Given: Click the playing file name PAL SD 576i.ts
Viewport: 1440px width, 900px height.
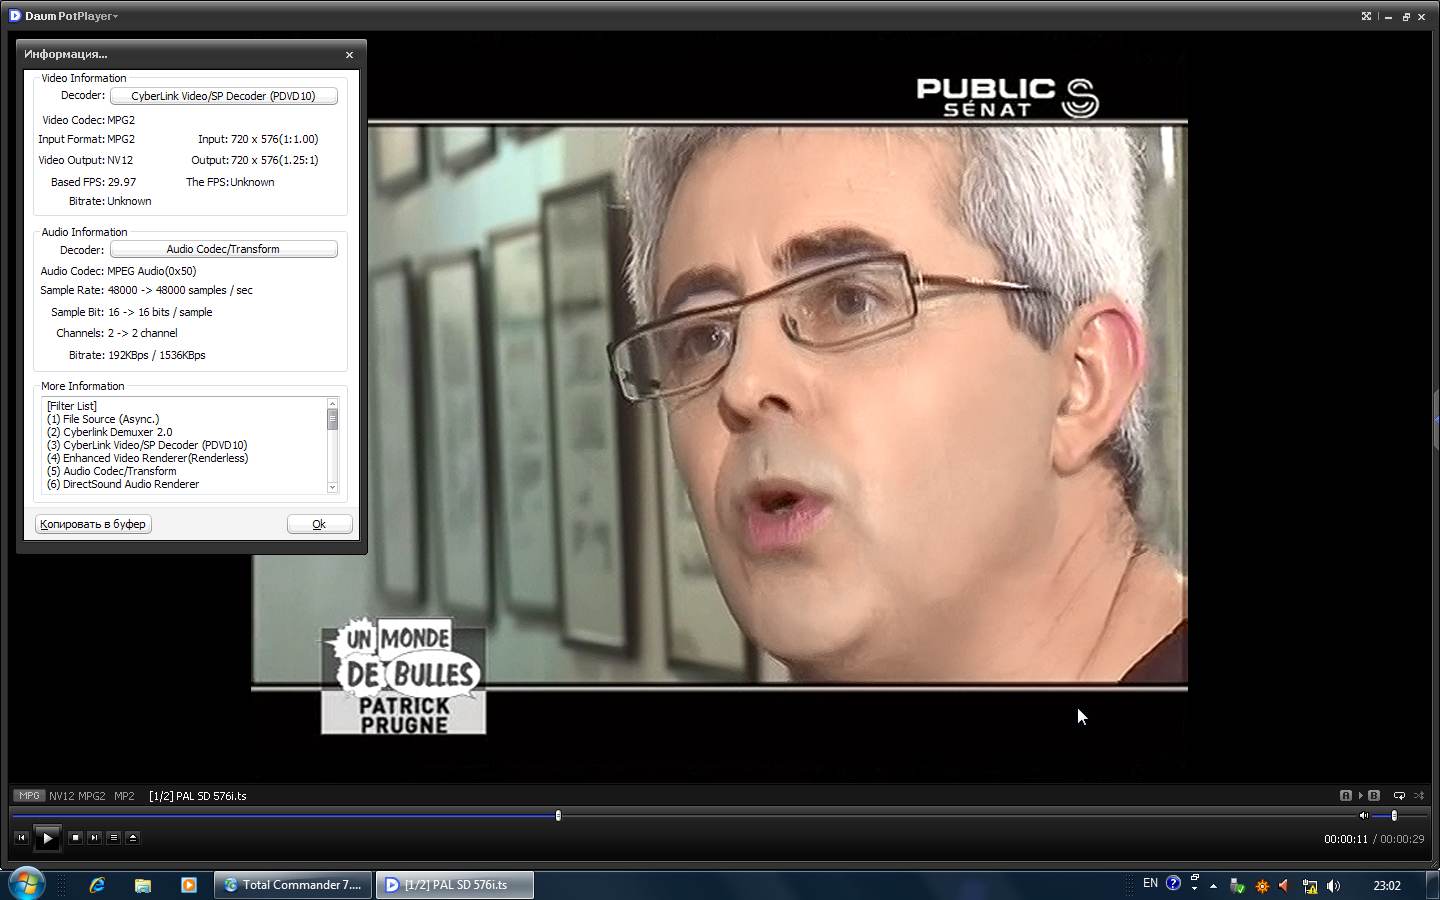Looking at the screenshot, I should pyautogui.click(x=198, y=796).
